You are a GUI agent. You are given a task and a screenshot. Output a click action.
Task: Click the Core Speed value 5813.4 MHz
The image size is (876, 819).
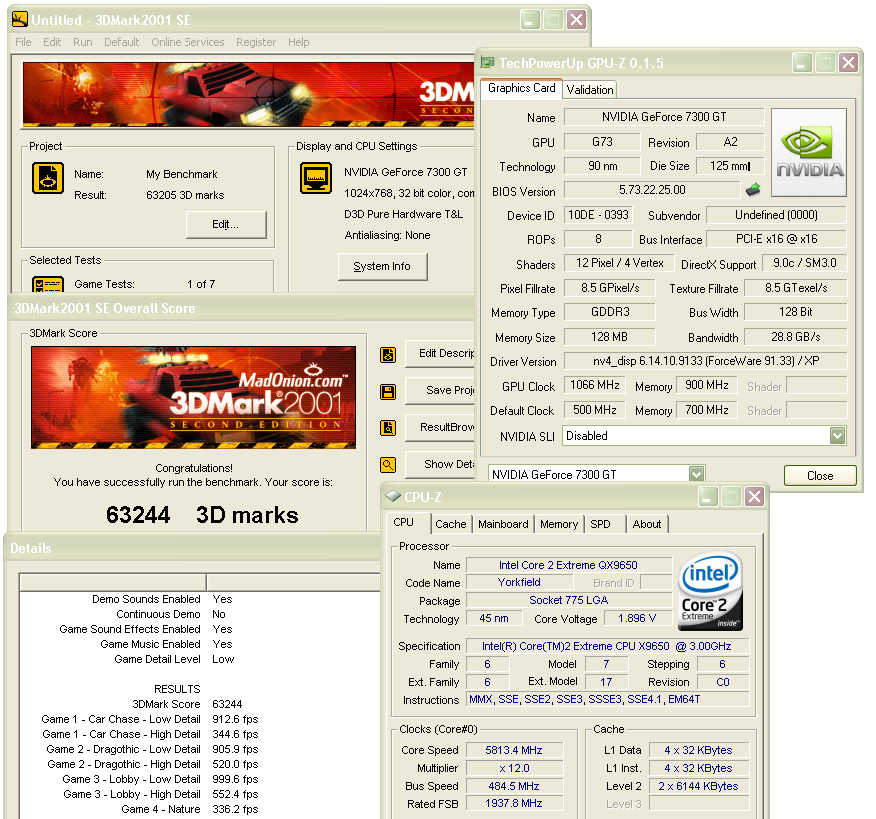(x=514, y=750)
